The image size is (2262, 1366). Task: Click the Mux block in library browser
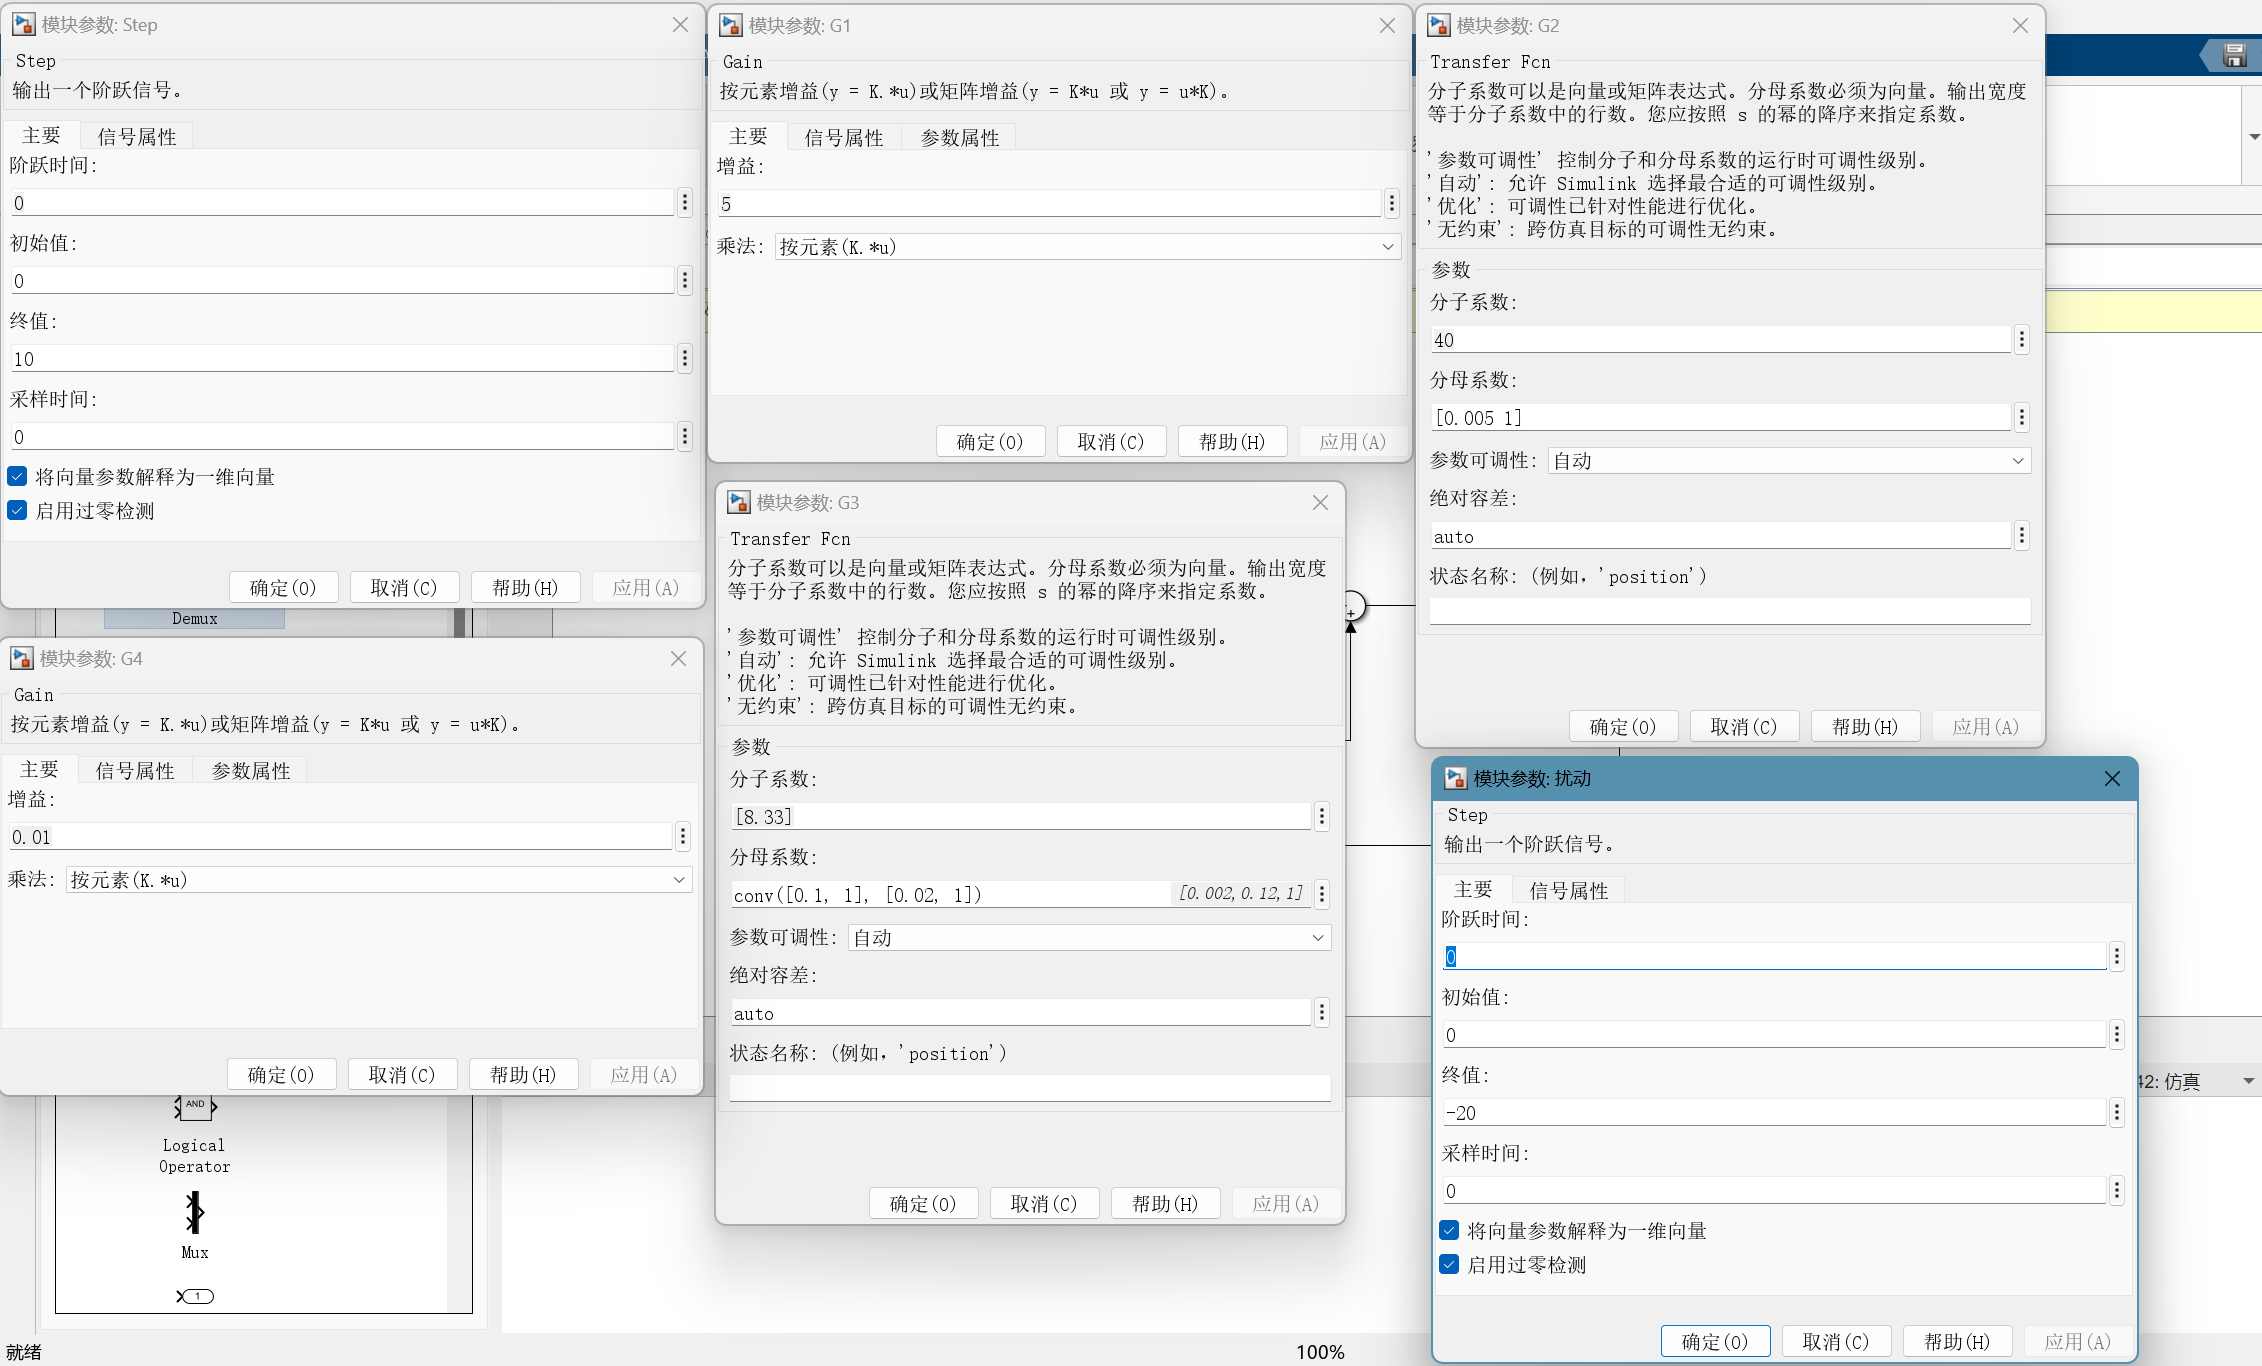point(195,1213)
